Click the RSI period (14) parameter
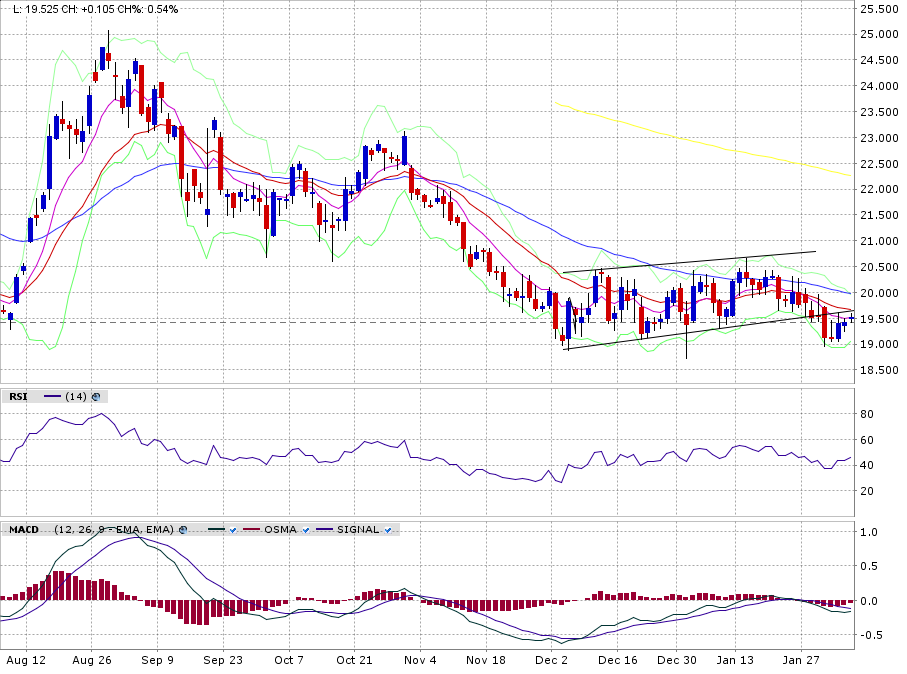The height and width of the screenshot is (674, 907). click(76, 396)
